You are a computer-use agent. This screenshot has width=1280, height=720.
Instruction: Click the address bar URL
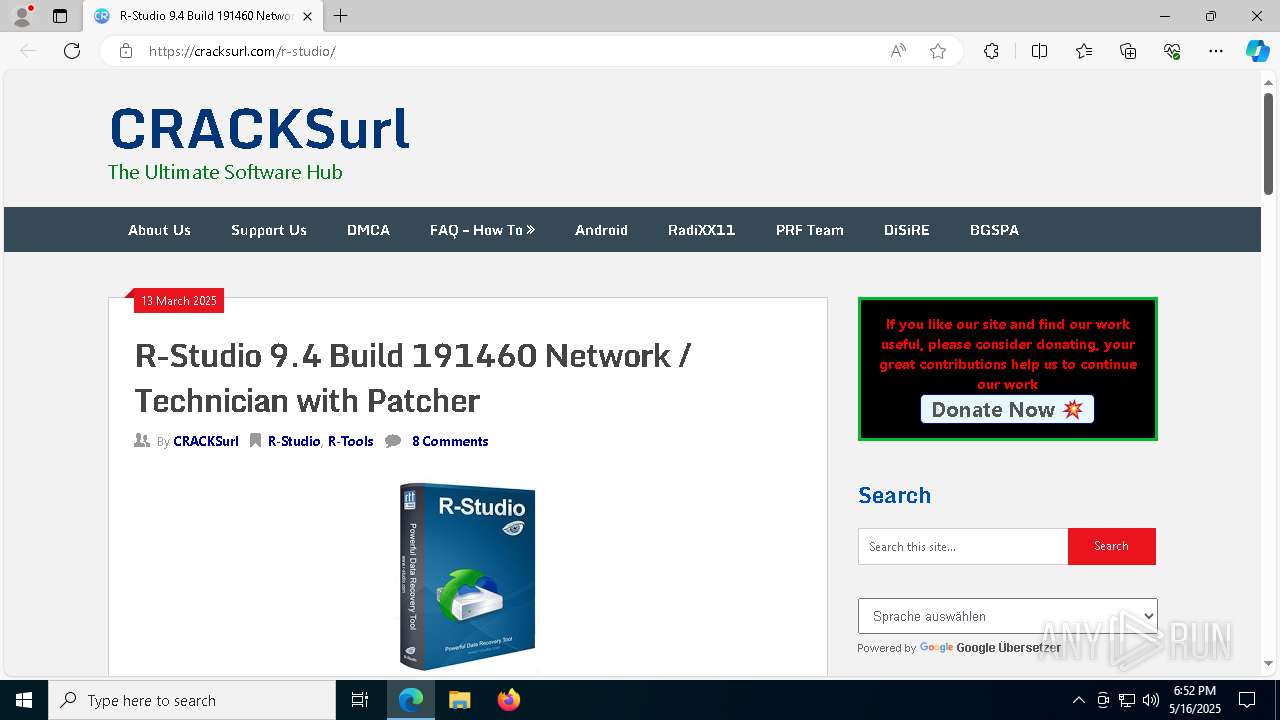pyautogui.click(x=242, y=51)
